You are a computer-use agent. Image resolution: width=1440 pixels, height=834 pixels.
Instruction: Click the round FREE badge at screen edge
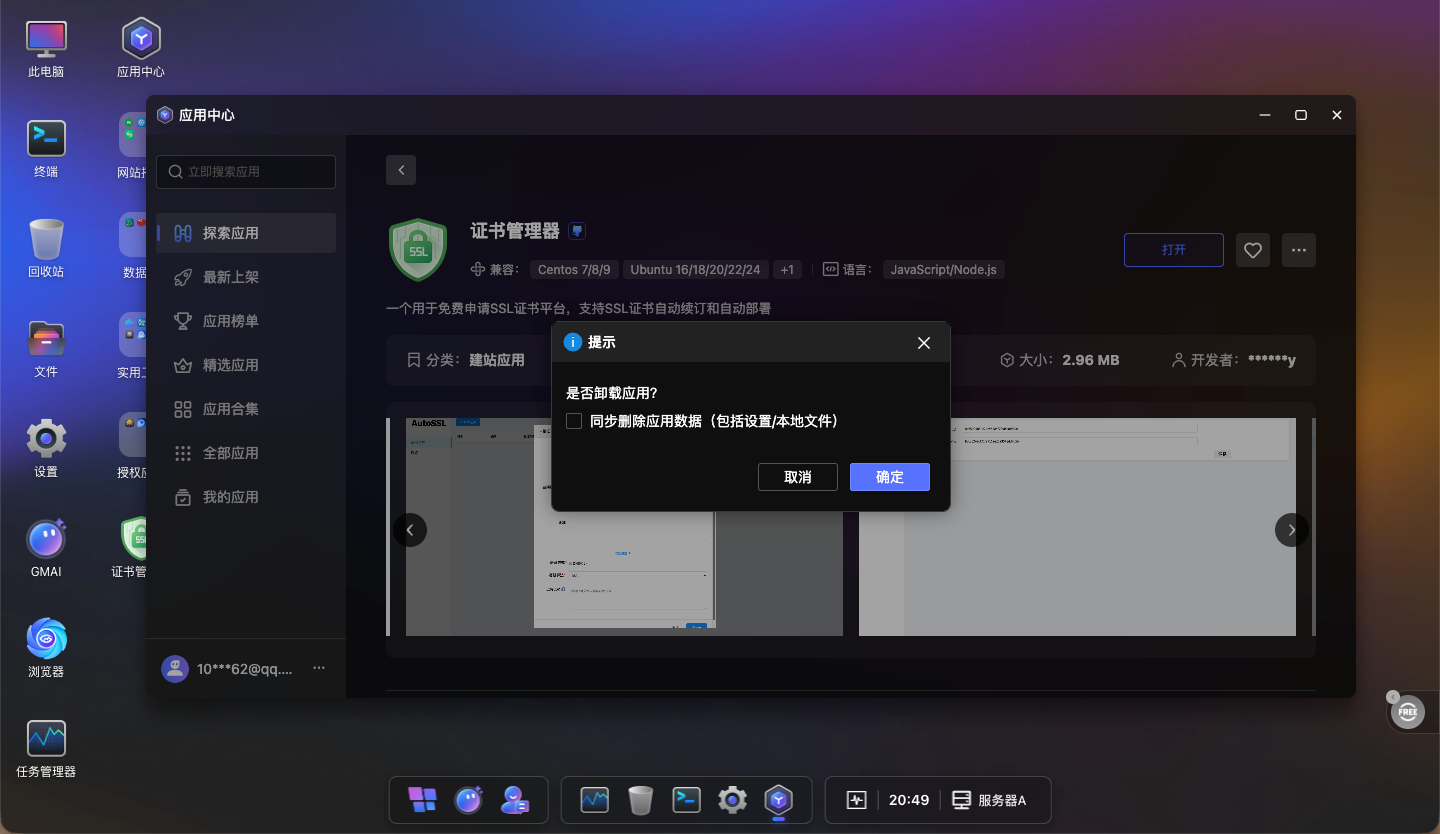click(1407, 712)
